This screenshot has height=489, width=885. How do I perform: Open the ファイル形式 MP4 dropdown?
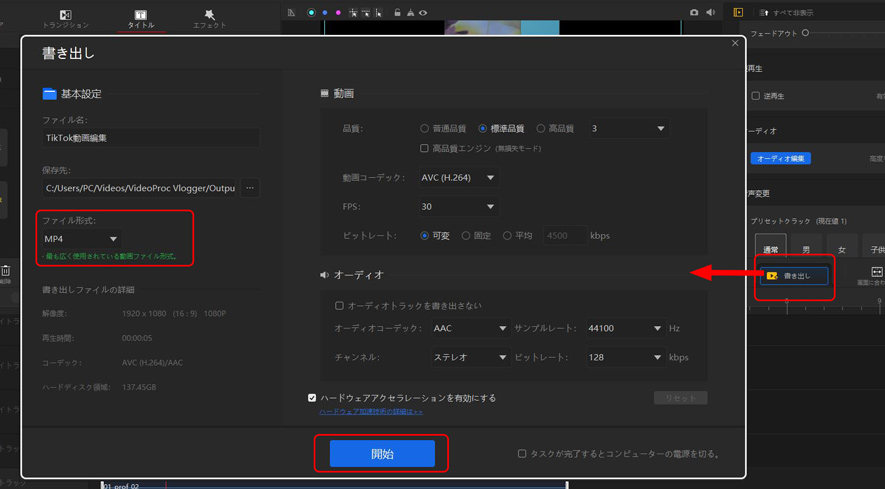point(81,239)
